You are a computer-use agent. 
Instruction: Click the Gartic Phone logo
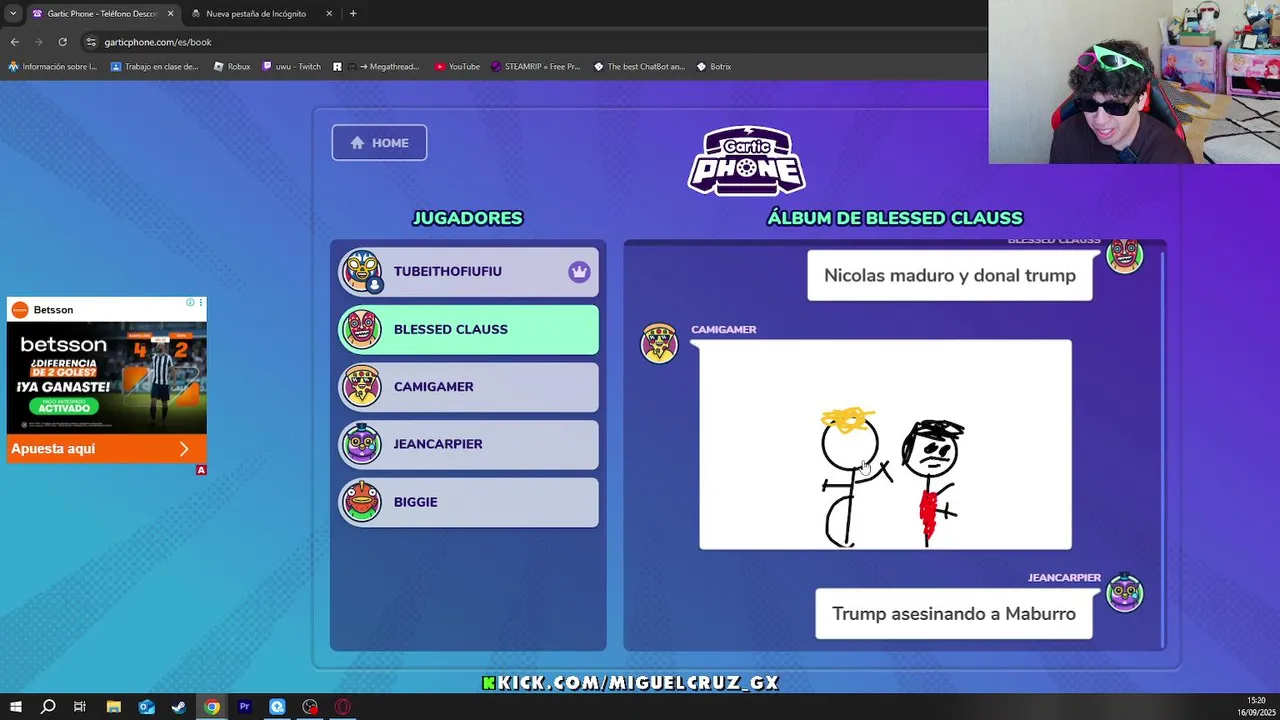(x=746, y=160)
